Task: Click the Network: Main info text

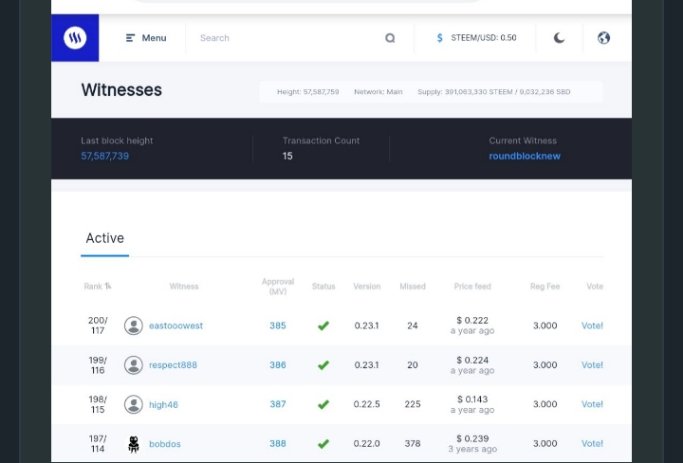Action: click(378, 92)
